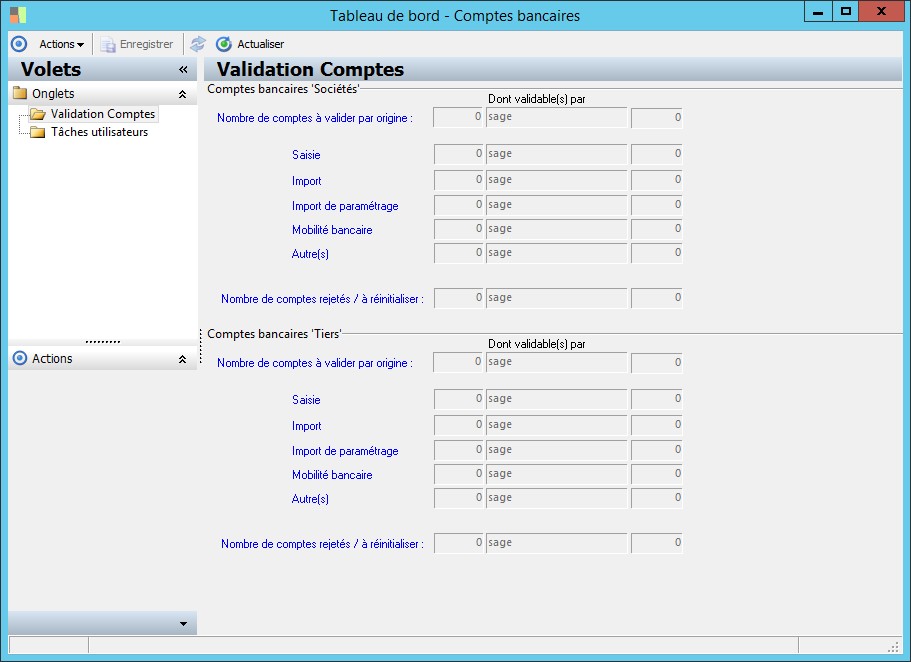Collapse the Volets pane with double chevron
This screenshot has height=662, width=911.
click(x=183, y=70)
